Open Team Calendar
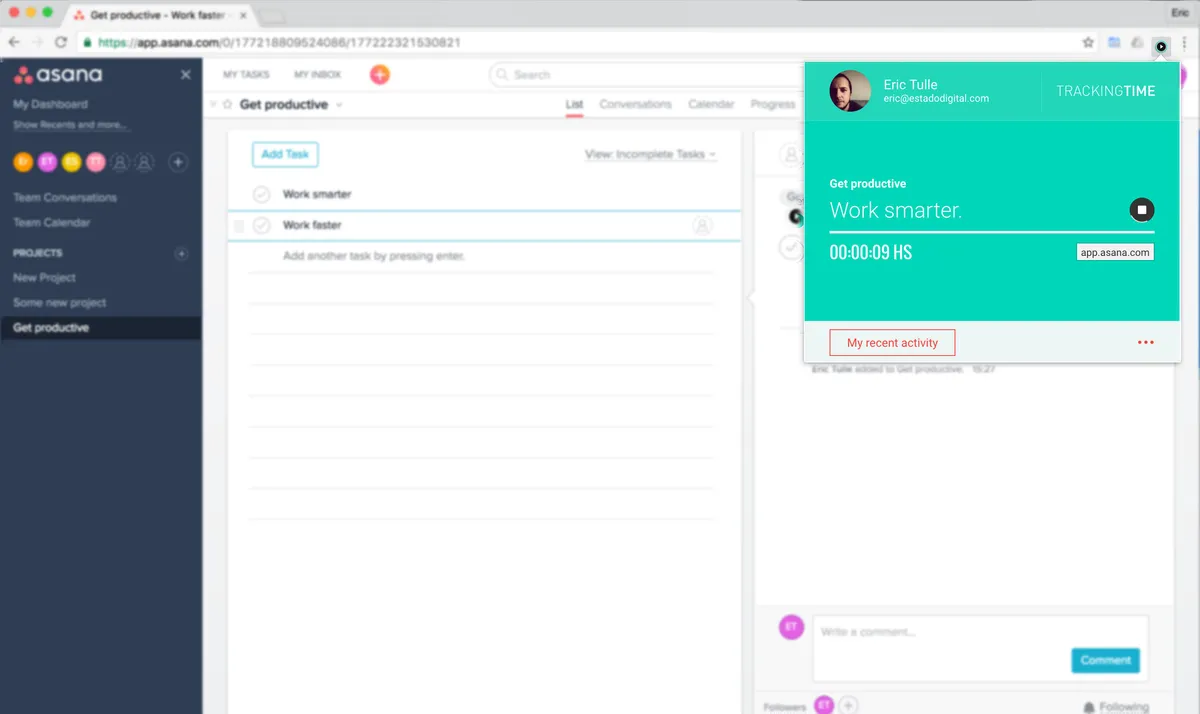The width and height of the screenshot is (1200, 714). (x=52, y=223)
